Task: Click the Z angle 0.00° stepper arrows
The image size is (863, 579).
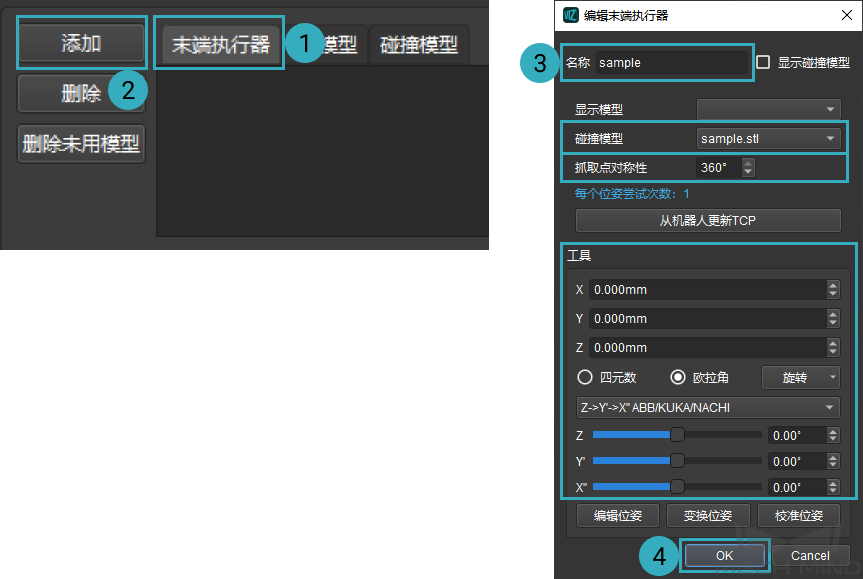Action: pos(833,435)
